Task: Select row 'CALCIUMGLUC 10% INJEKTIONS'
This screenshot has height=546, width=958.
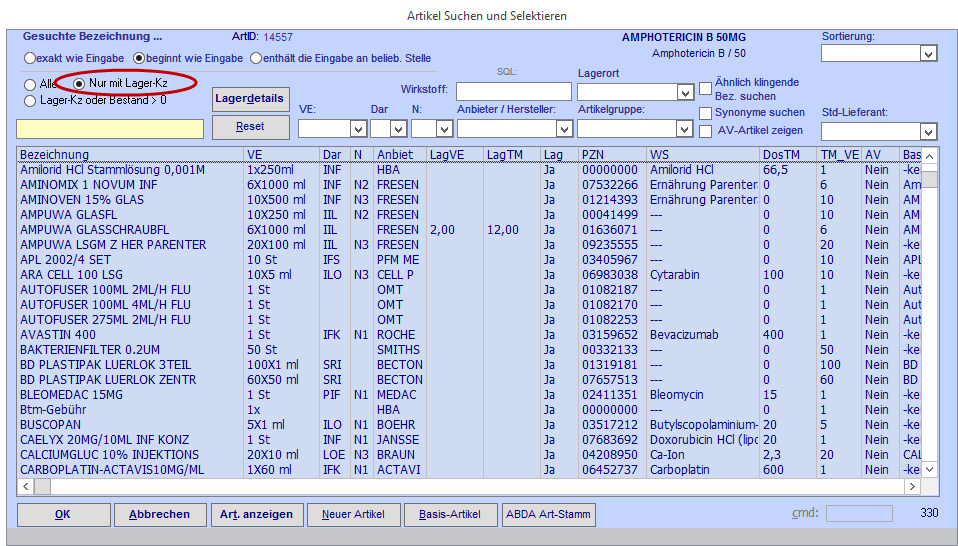Action: [469, 455]
